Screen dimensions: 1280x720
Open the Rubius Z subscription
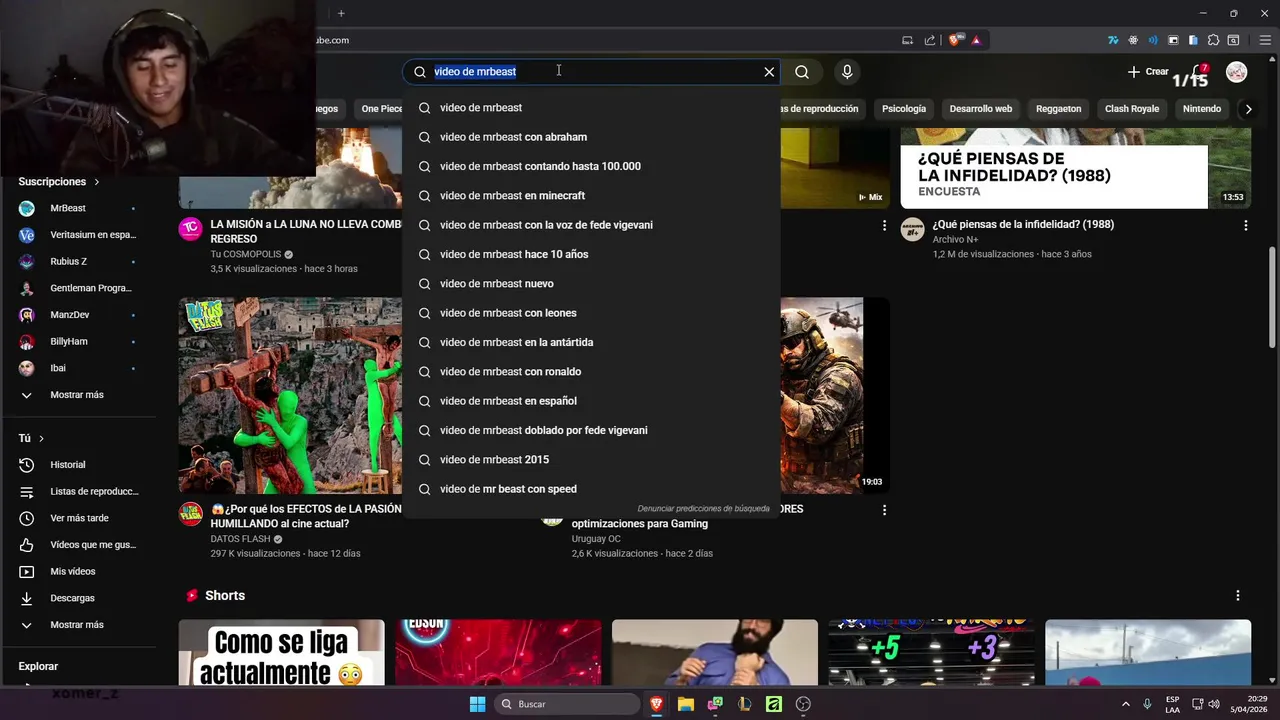[78, 262]
